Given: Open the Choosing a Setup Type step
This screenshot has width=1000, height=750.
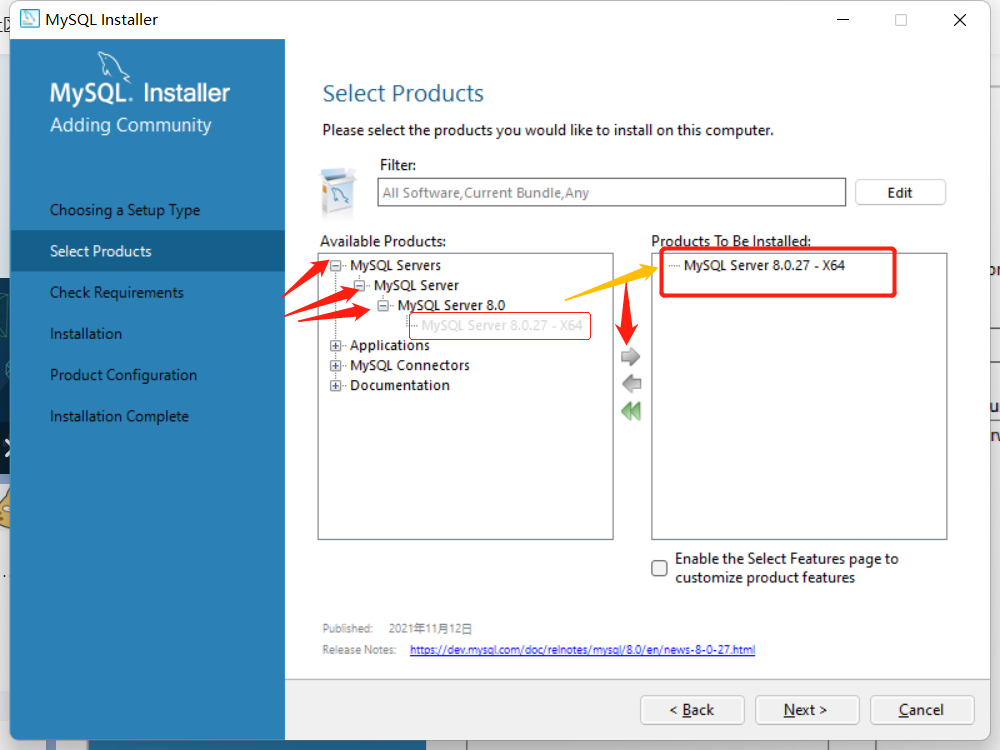Looking at the screenshot, I should coord(125,210).
